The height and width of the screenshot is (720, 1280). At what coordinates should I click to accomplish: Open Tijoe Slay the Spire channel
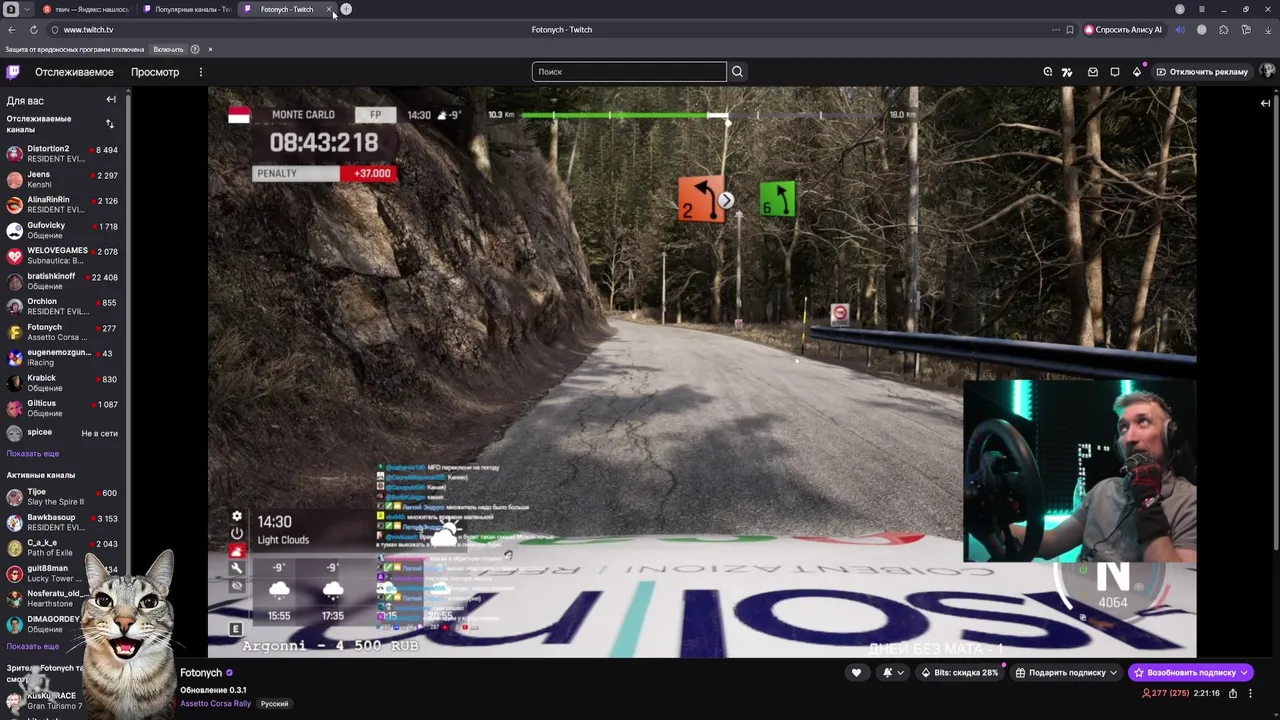tap(62, 497)
